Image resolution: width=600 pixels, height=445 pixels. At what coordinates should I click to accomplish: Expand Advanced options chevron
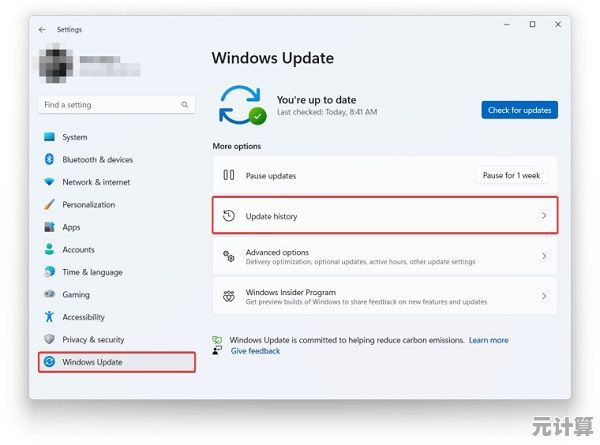(x=544, y=257)
